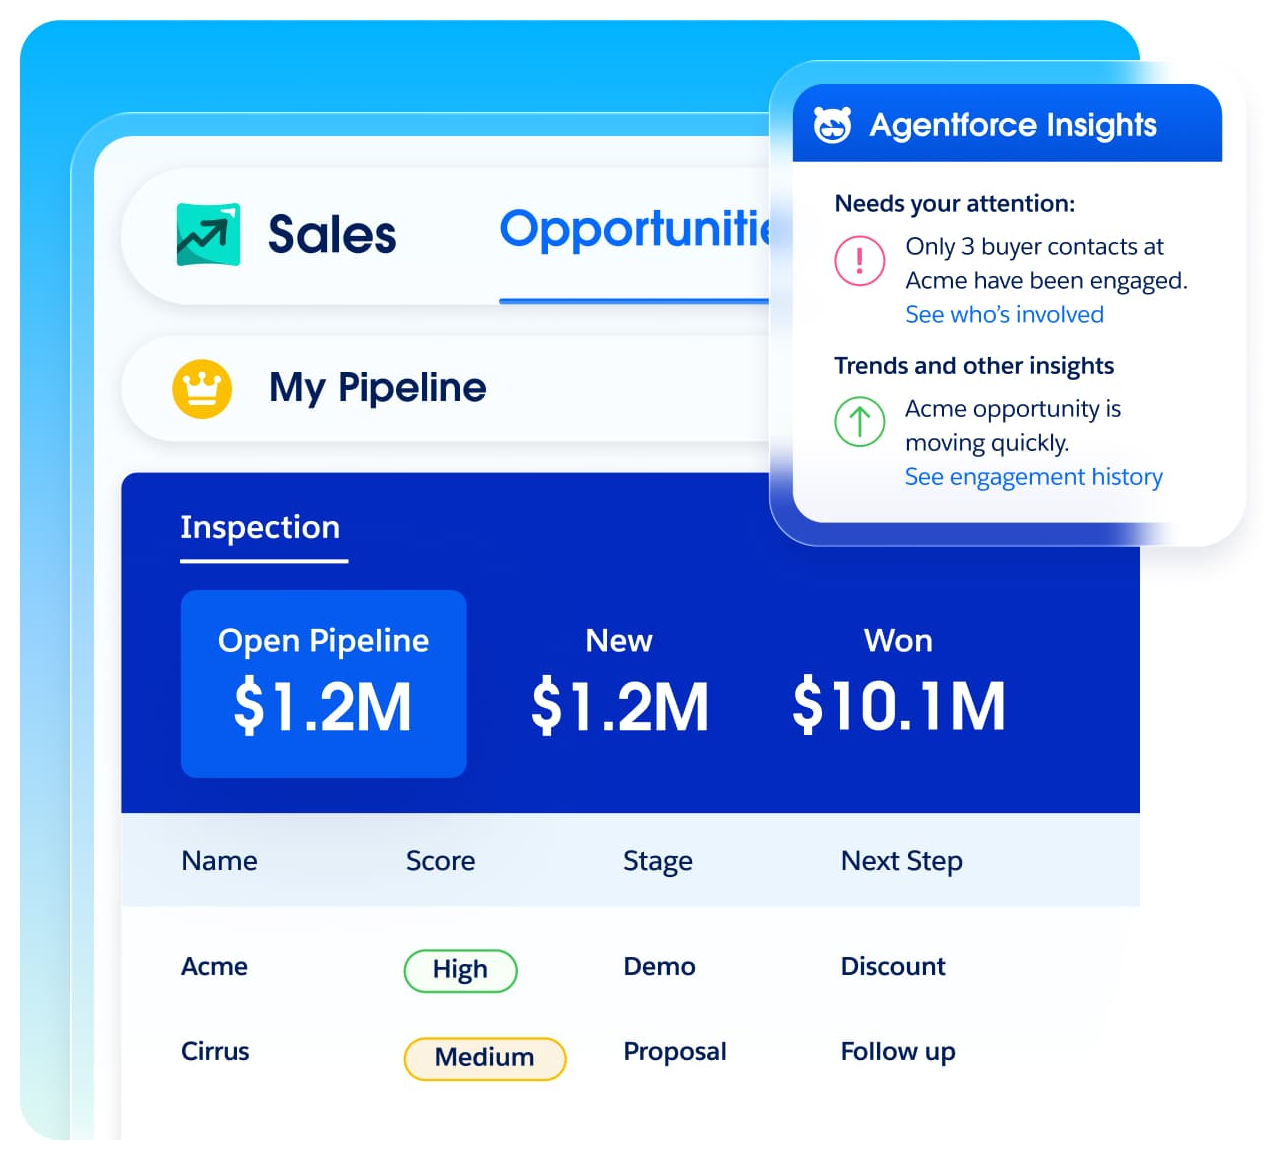Click the High score badge
Image resolution: width=1264 pixels, height=1160 pixels.
tap(460, 970)
